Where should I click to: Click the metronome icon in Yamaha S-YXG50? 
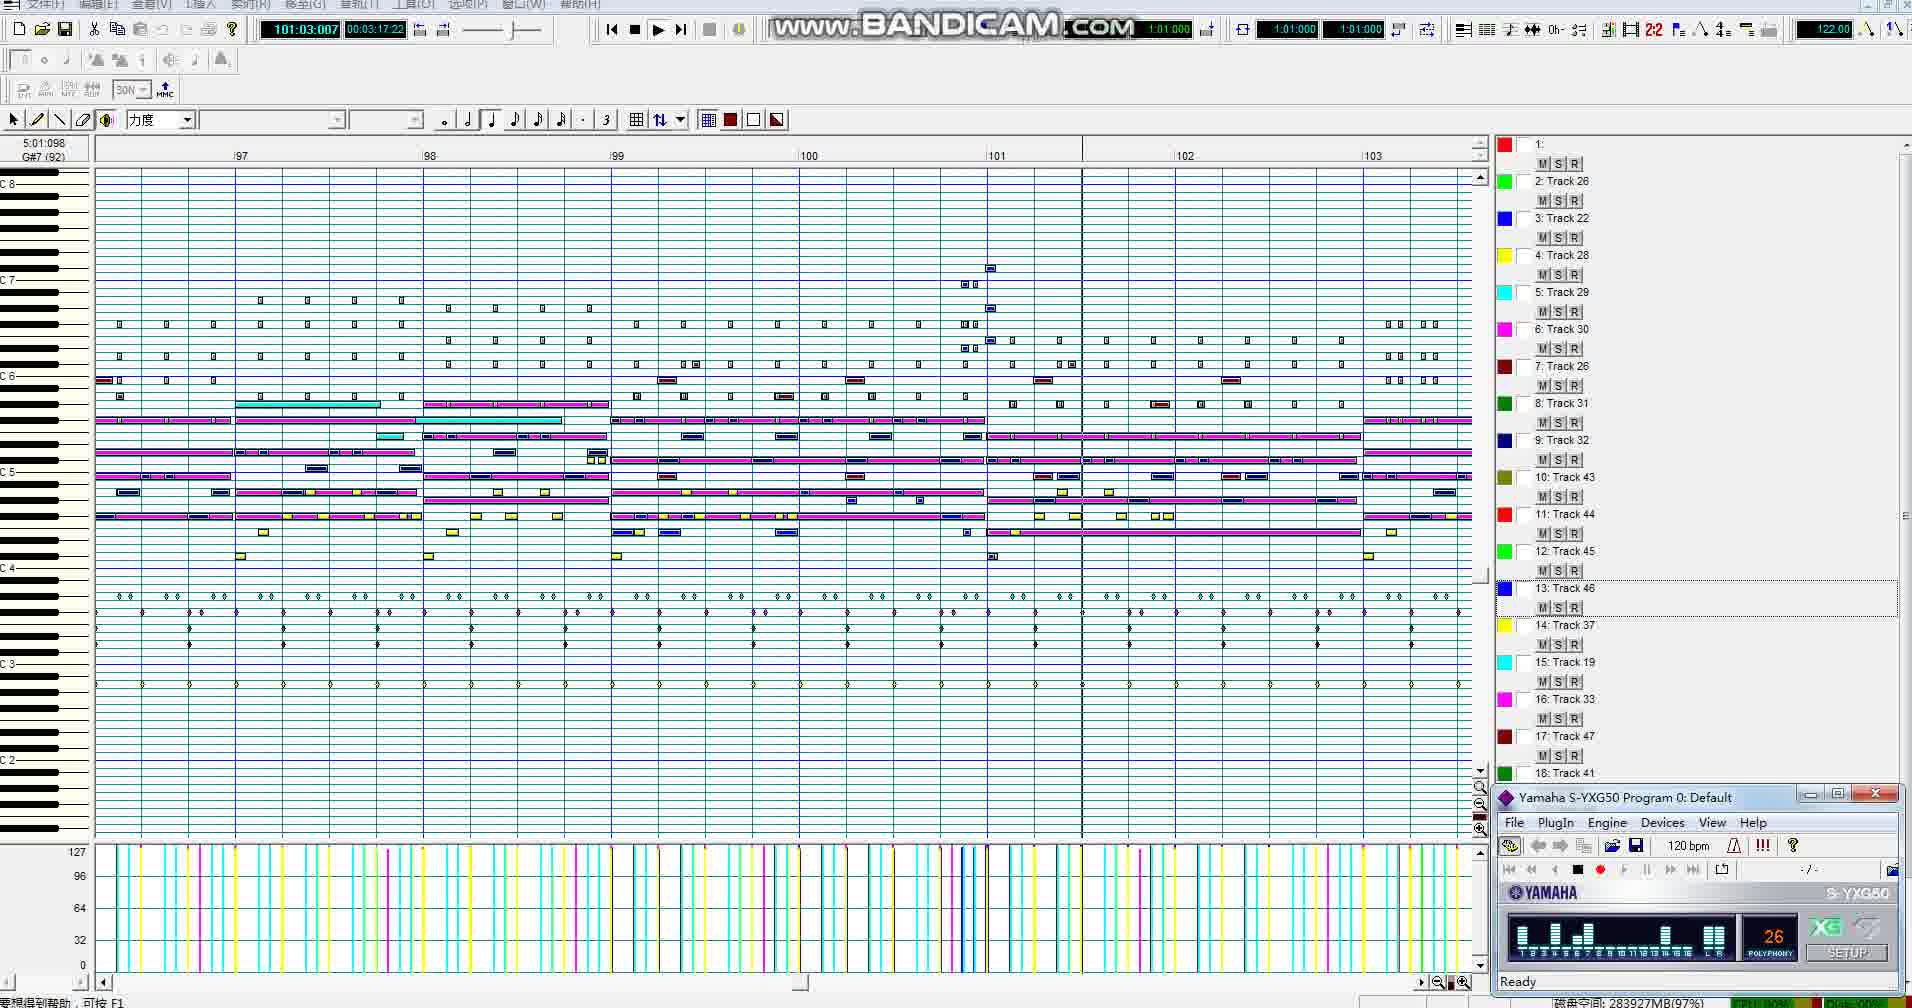(x=1734, y=846)
